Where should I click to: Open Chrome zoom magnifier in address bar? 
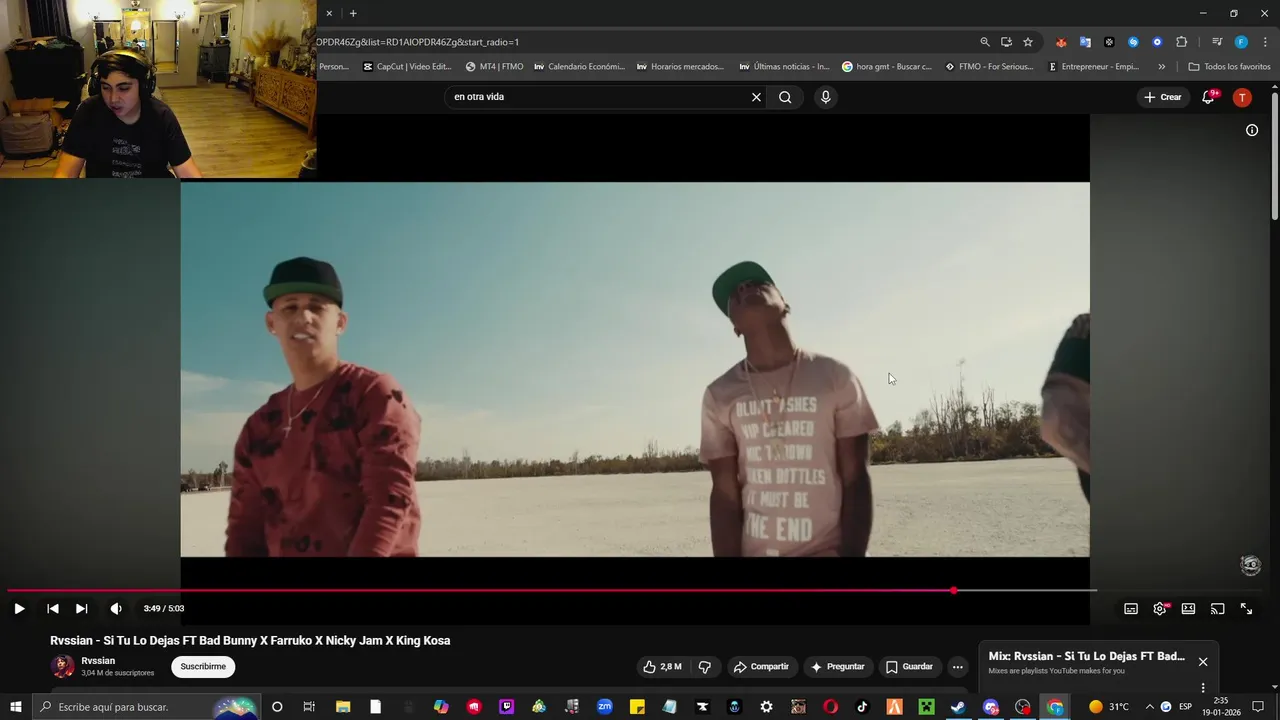pyautogui.click(x=985, y=42)
